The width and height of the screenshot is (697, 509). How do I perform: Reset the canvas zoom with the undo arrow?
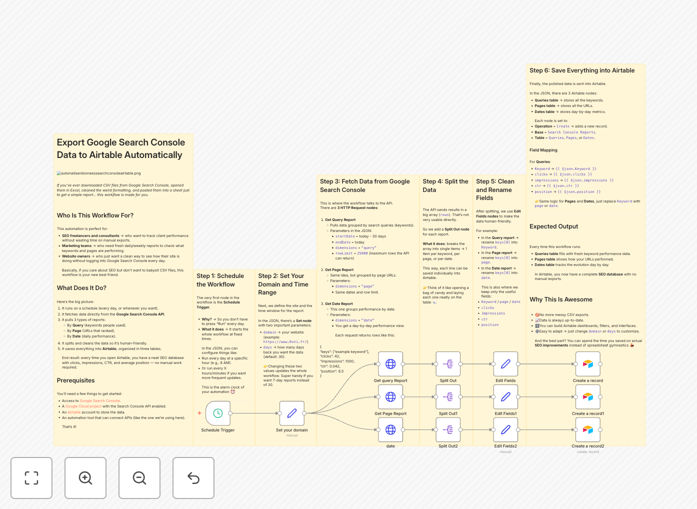pos(193,478)
